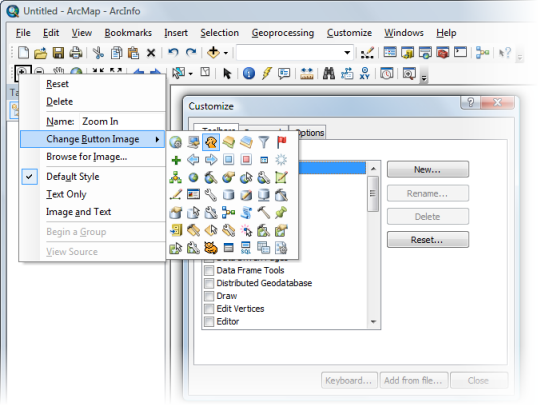Open the Time Slider window icon

coord(386,73)
